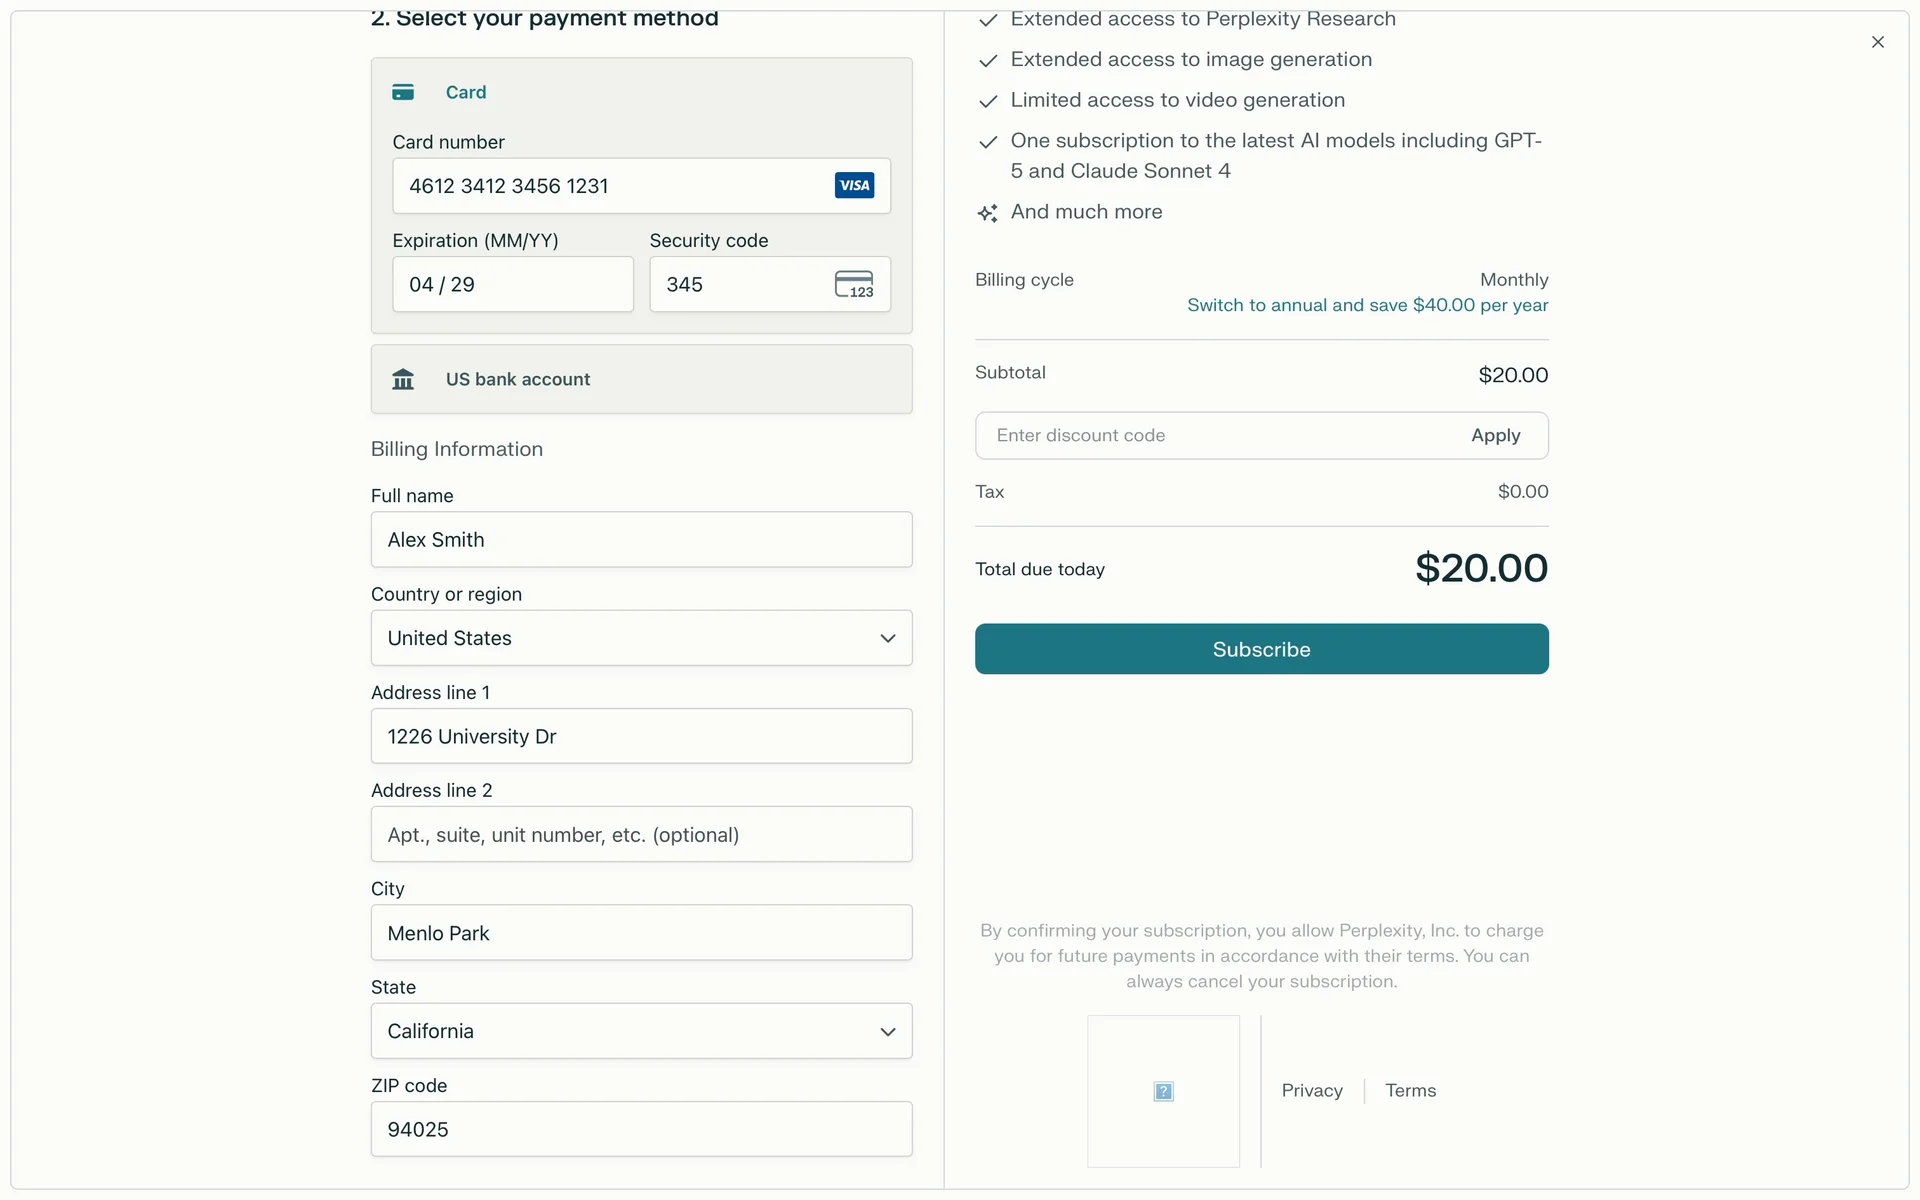Expand the State dropdown showing California
1920x1200 pixels.
coord(641,1031)
